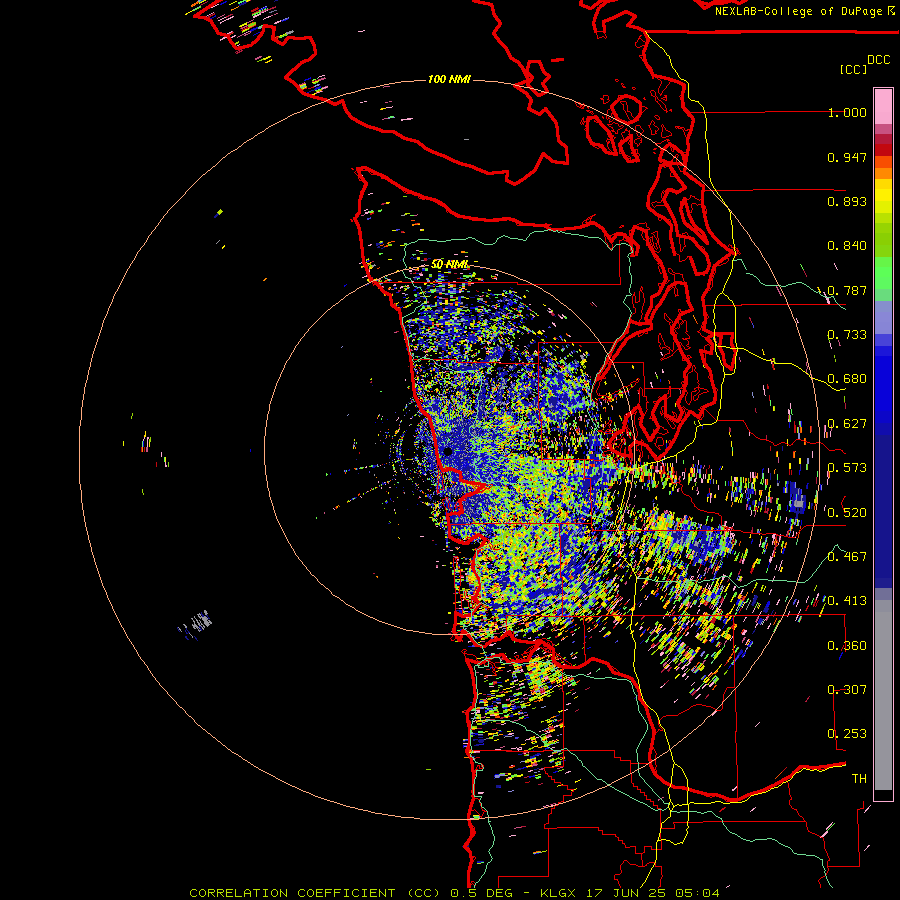
Task: Click the 05:04 timestamp
Action: (x=697, y=893)
